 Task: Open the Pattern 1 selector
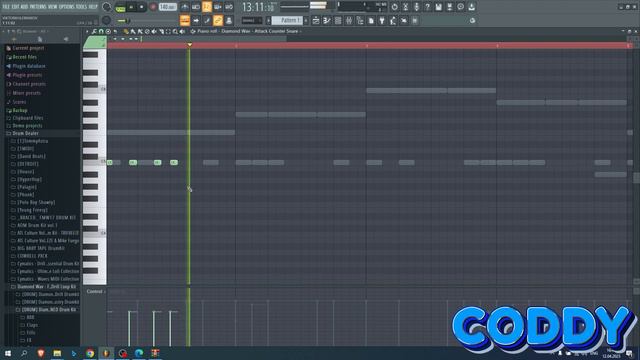tap(288, 20)
